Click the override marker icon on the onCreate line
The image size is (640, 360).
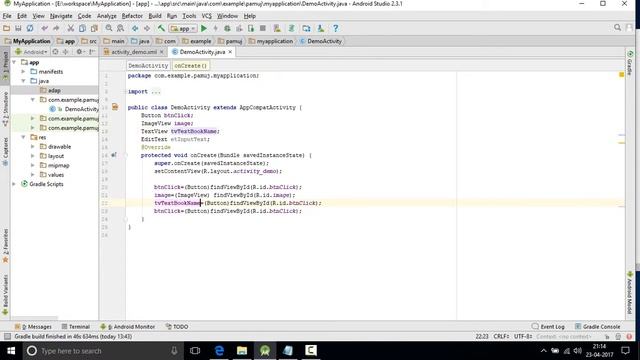tap(114, 155)
